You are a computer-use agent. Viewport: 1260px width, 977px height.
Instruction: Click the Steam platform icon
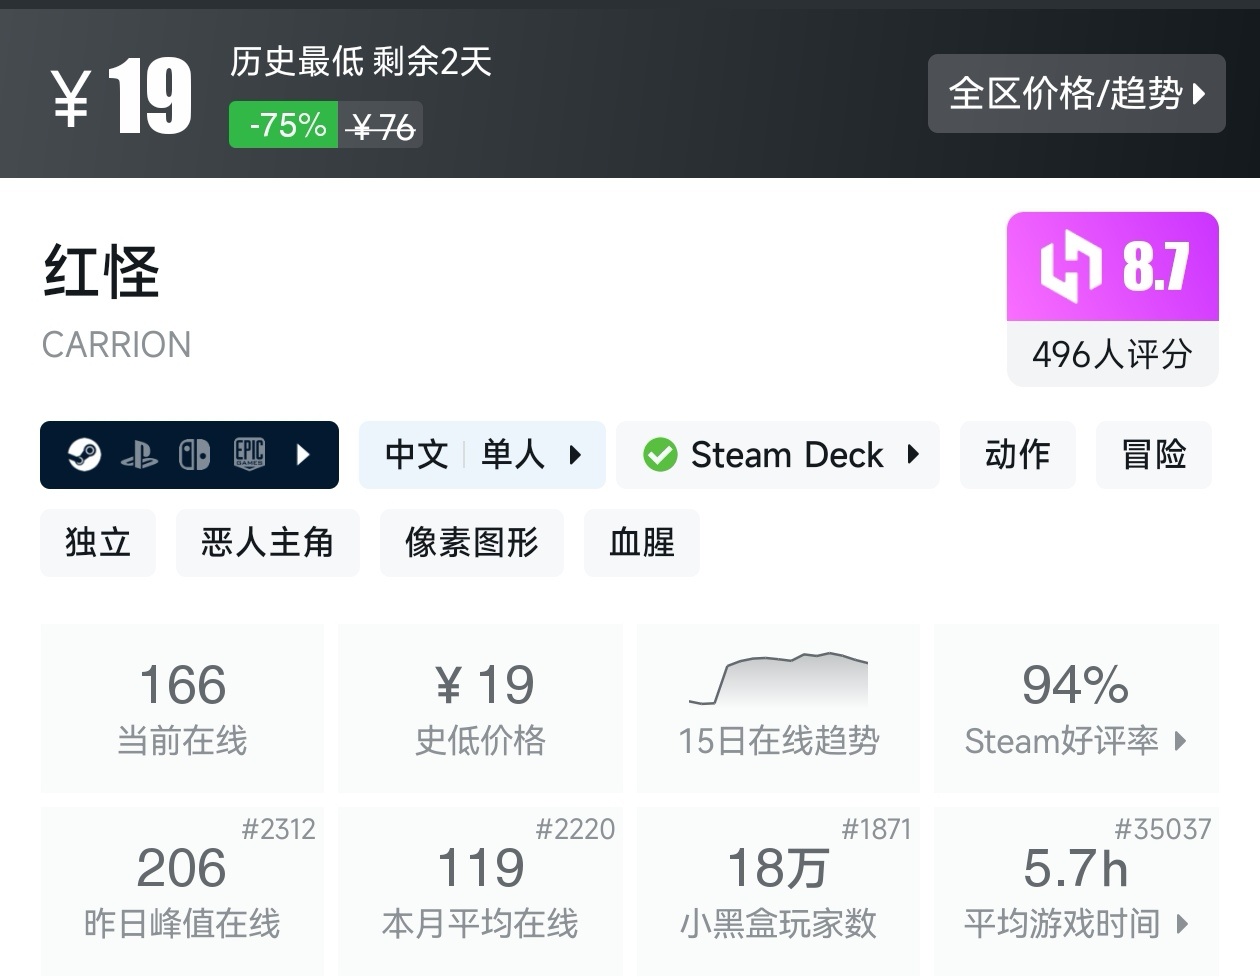point(84,455)
